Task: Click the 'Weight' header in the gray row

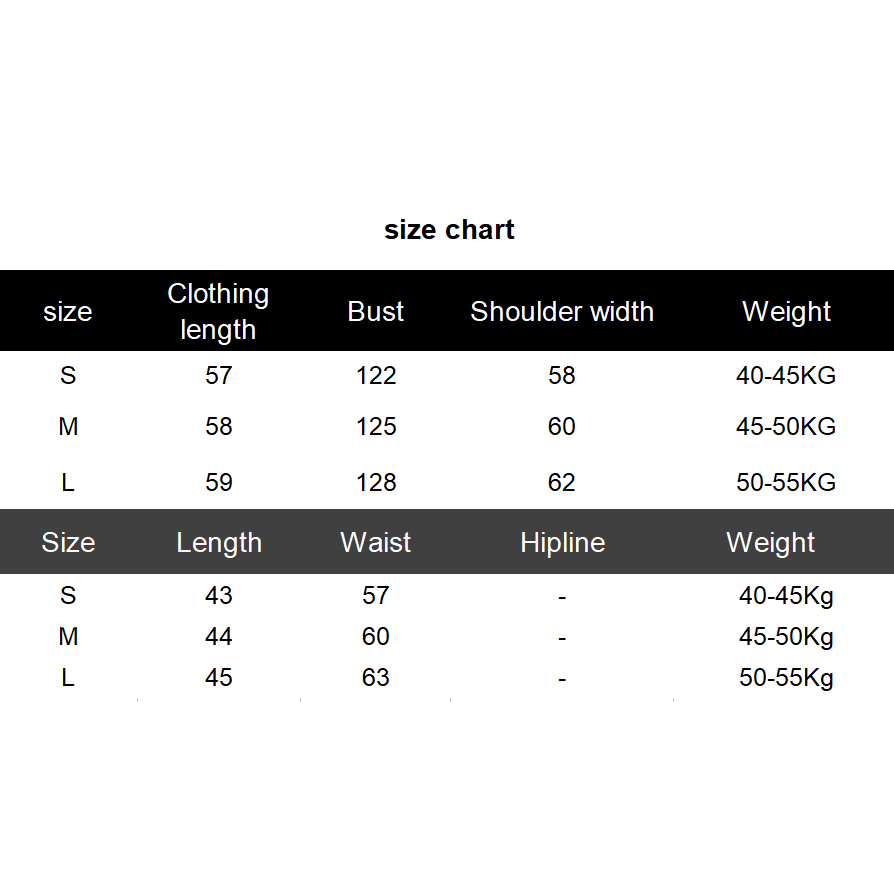Action: pos(770,542)
